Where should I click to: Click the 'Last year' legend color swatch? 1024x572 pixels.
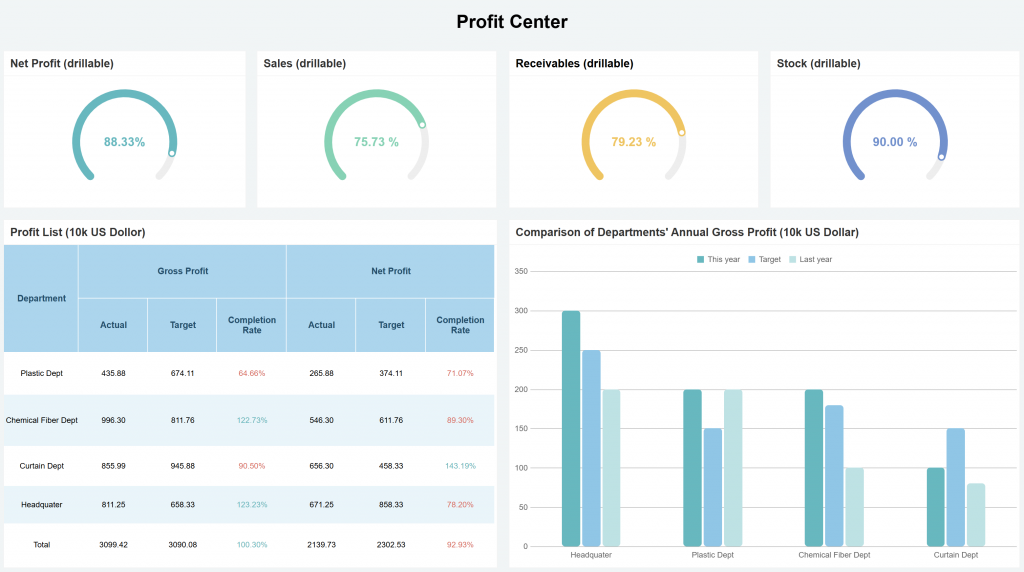[x=793, y=259]
